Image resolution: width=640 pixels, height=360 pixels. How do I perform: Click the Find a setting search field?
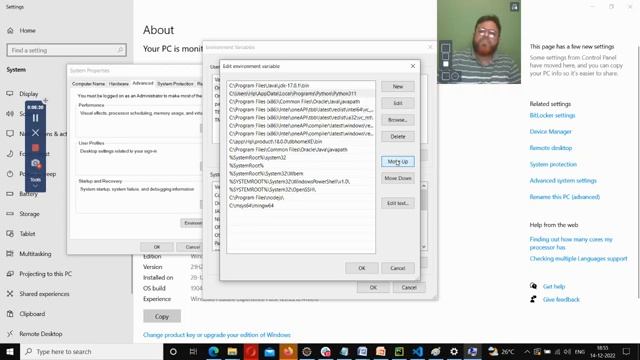(67, 50)
